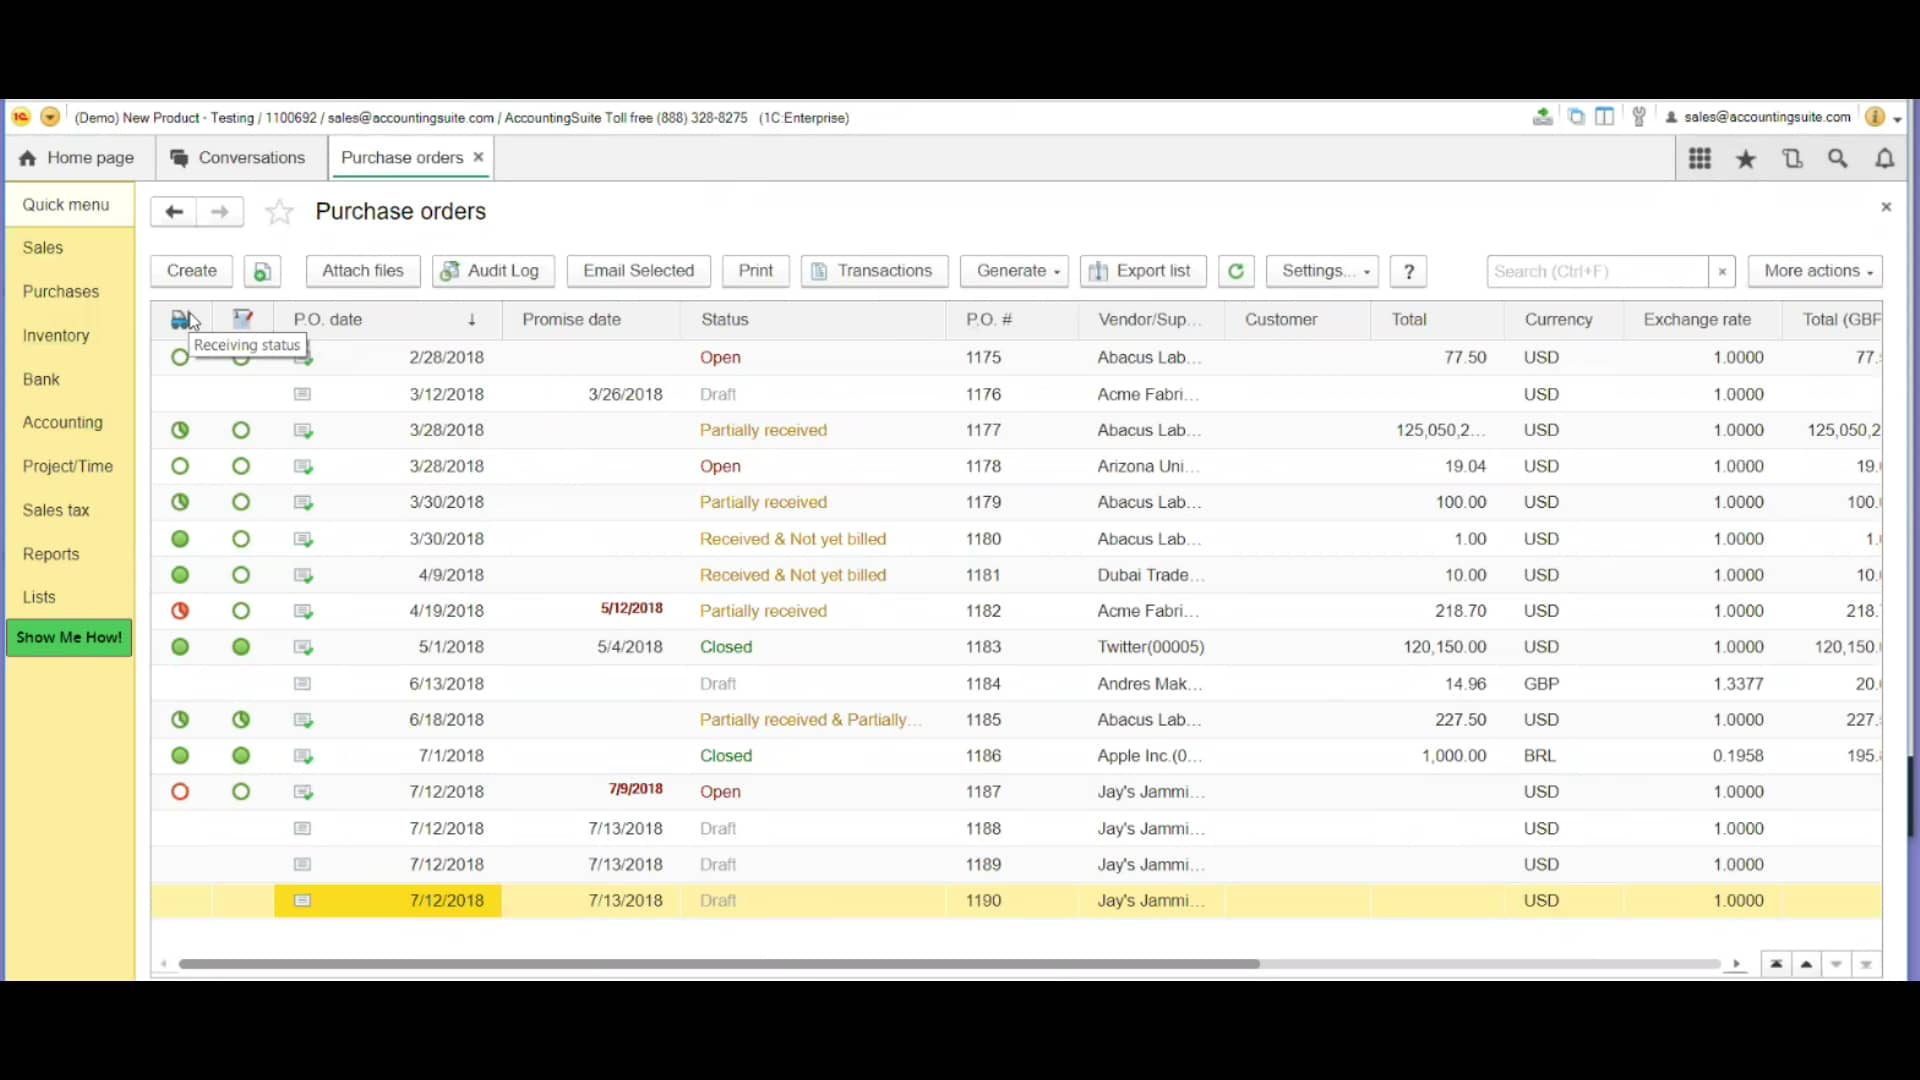Viewport: 1920px width, 1080px height.
Task: Click billing status icon for PO 1183
Action: tap(241, 647)
